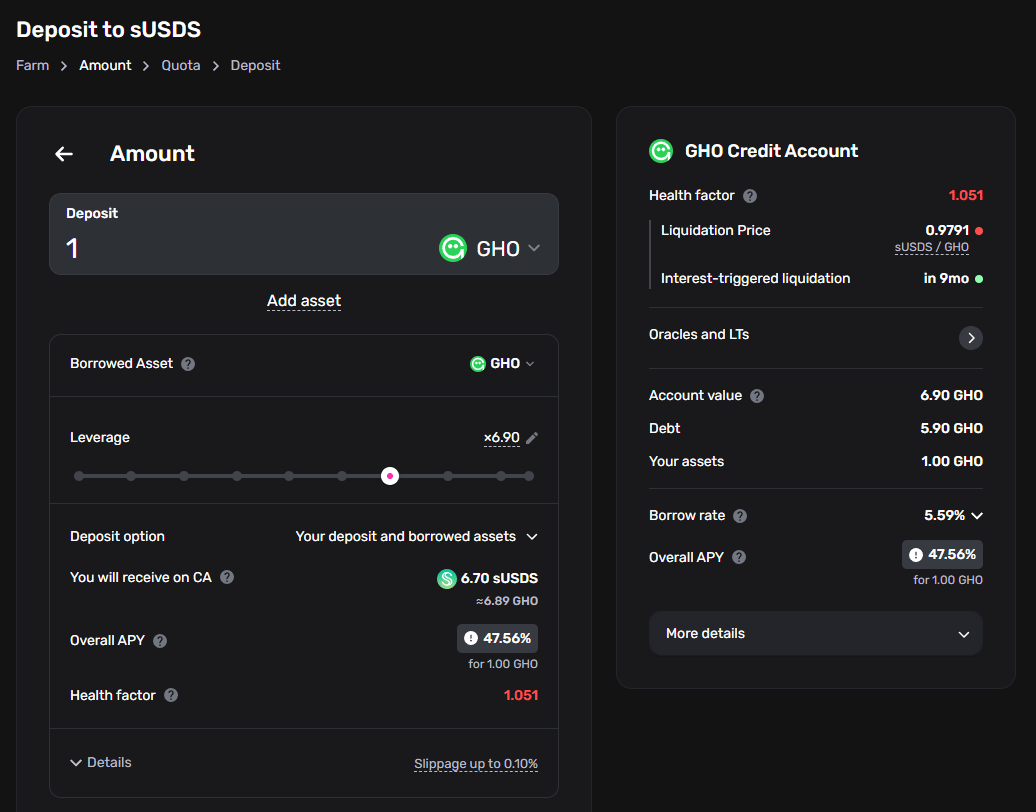Expand the Borrow rate 5.59% chevron
This screenshot has width=1036, height=812.
click(977, 516)
